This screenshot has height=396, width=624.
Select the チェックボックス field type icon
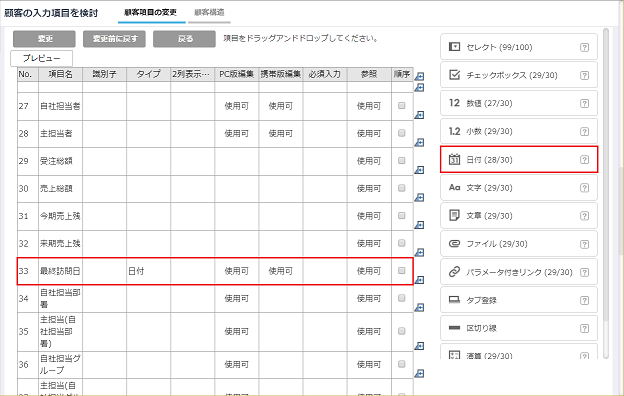(454, 75)
